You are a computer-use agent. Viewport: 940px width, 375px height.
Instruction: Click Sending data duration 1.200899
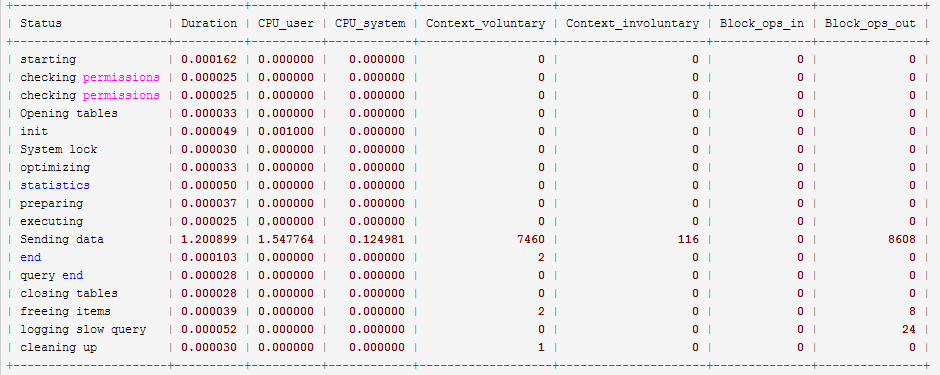coord(209,239)
